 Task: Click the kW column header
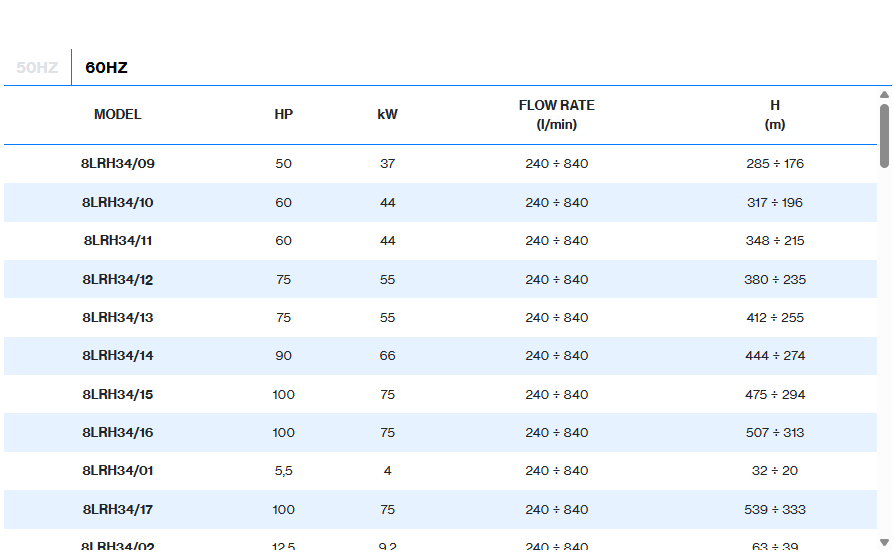point(388,114)
